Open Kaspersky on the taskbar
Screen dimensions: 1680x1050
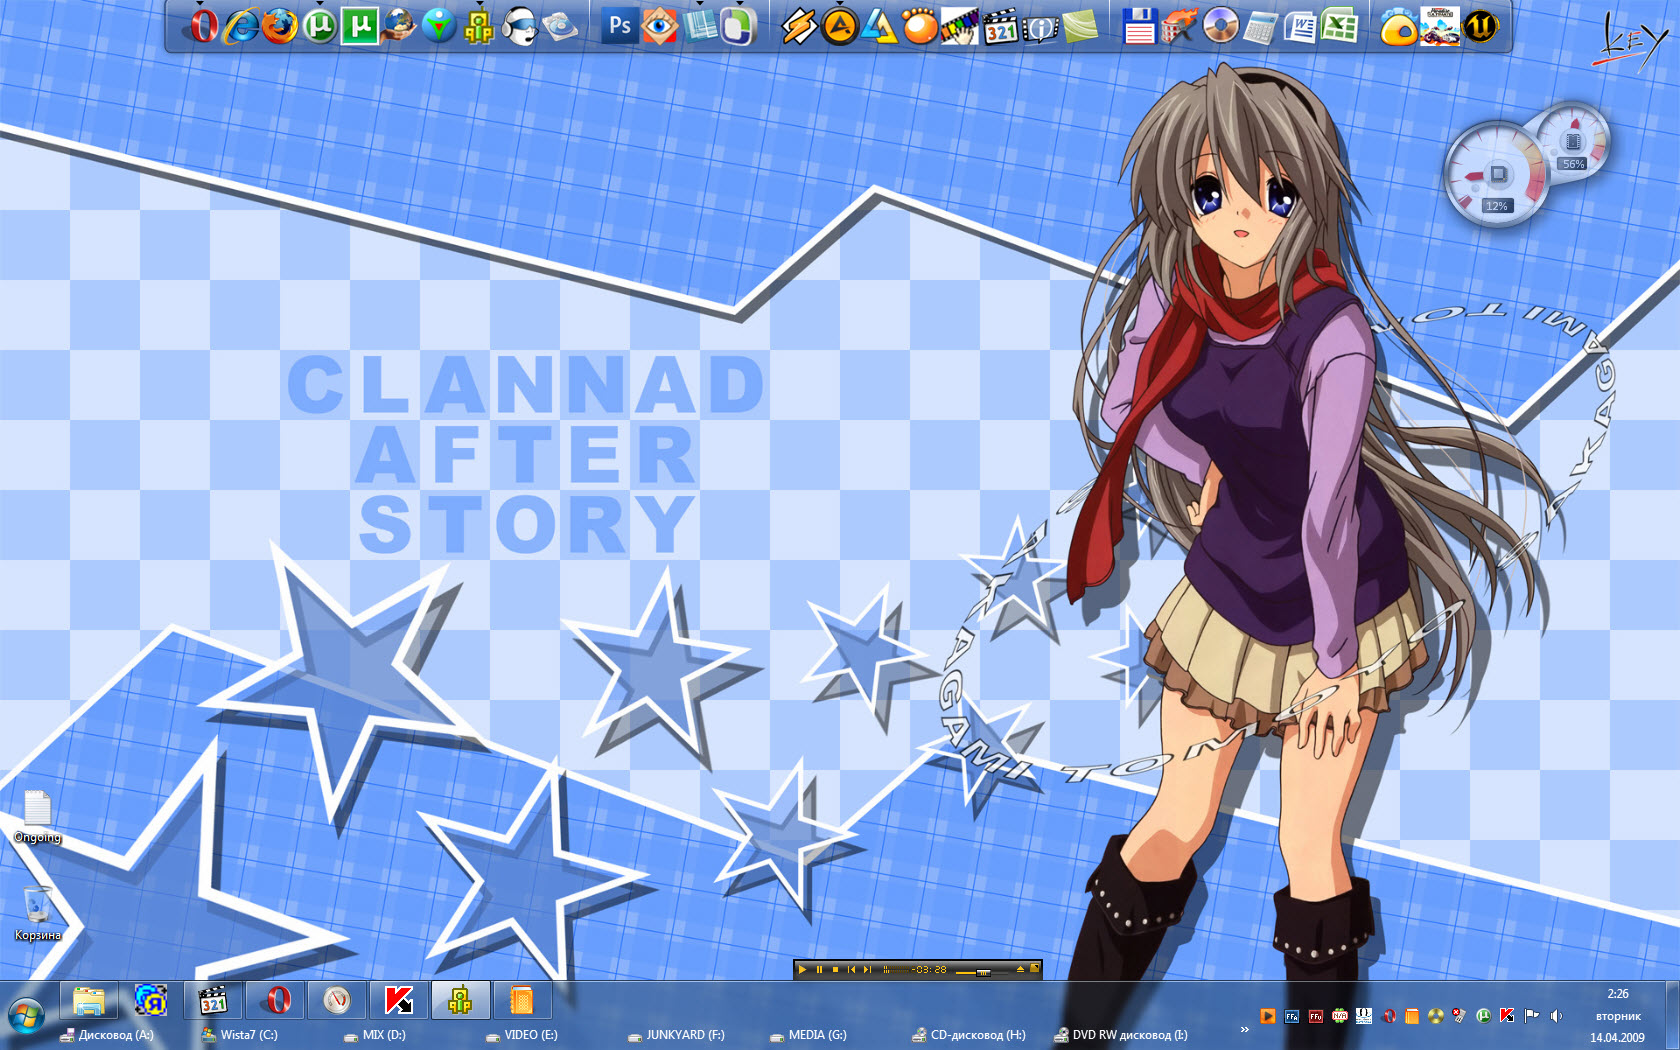pyautogui.click(x=399, y=1000)
